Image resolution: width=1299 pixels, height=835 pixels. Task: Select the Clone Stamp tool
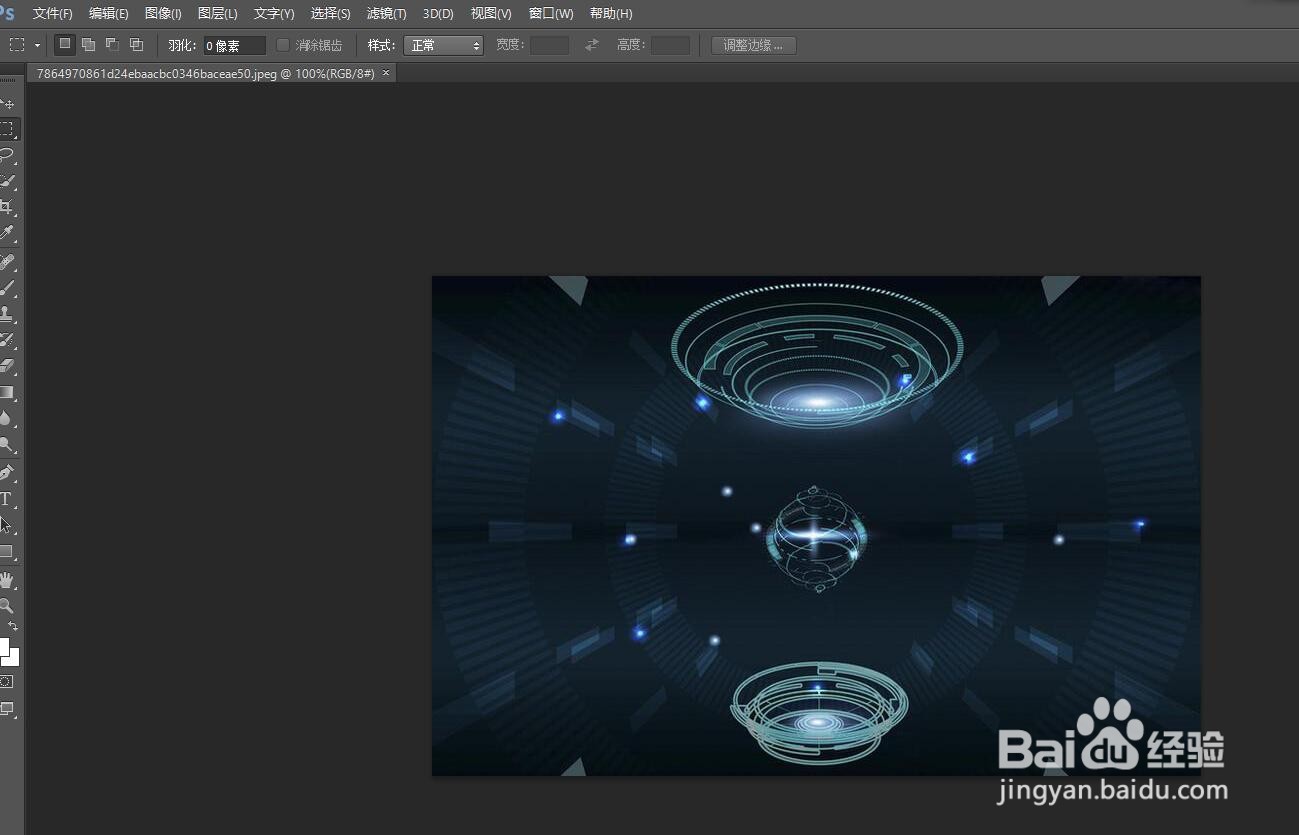click(x=8, y=314)
